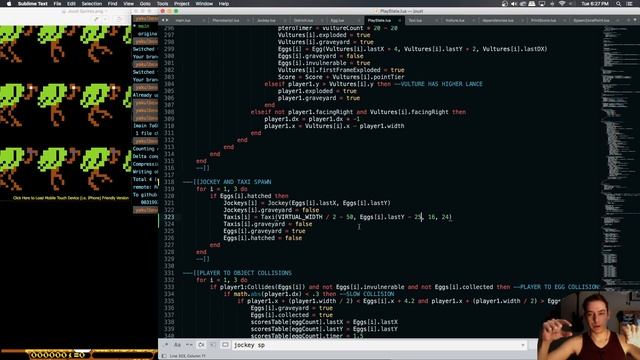Click line number 318 in the gutter

pos(169,182)
